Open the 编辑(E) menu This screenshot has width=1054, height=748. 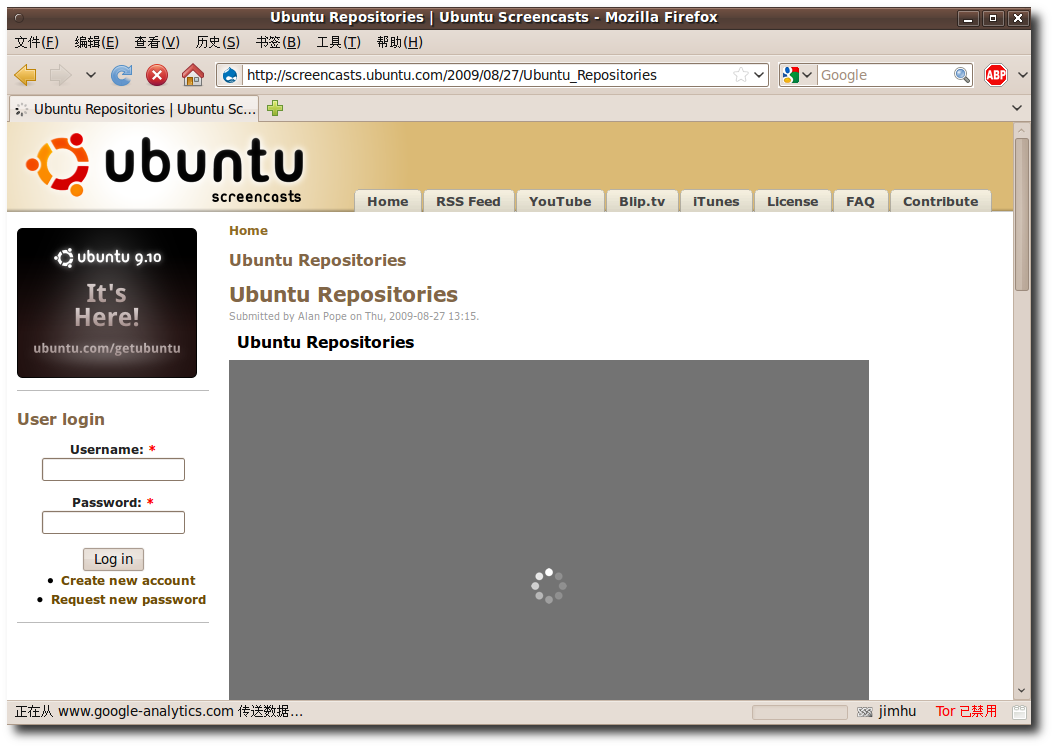[96, 42]
